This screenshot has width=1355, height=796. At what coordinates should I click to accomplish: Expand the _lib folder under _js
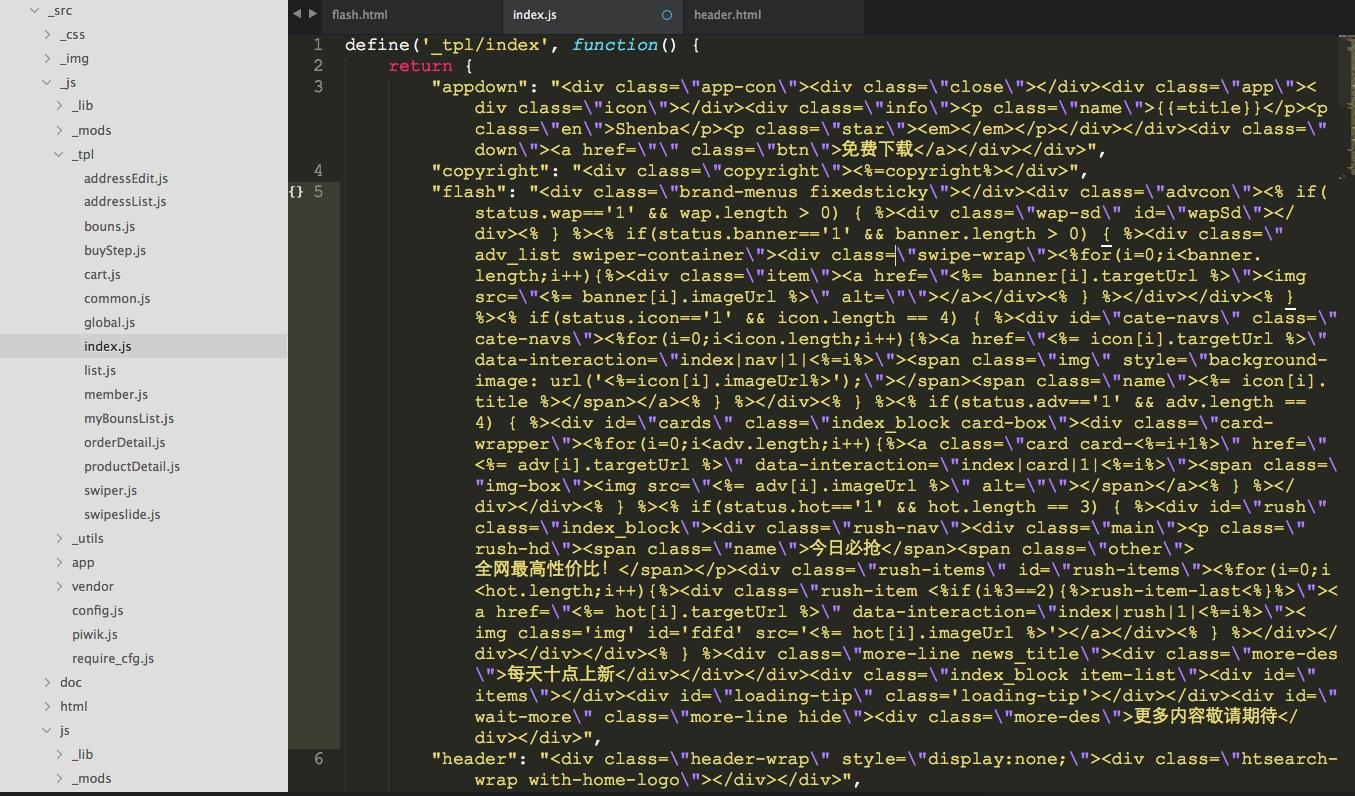pyautogui.click(x=59, y=106)
